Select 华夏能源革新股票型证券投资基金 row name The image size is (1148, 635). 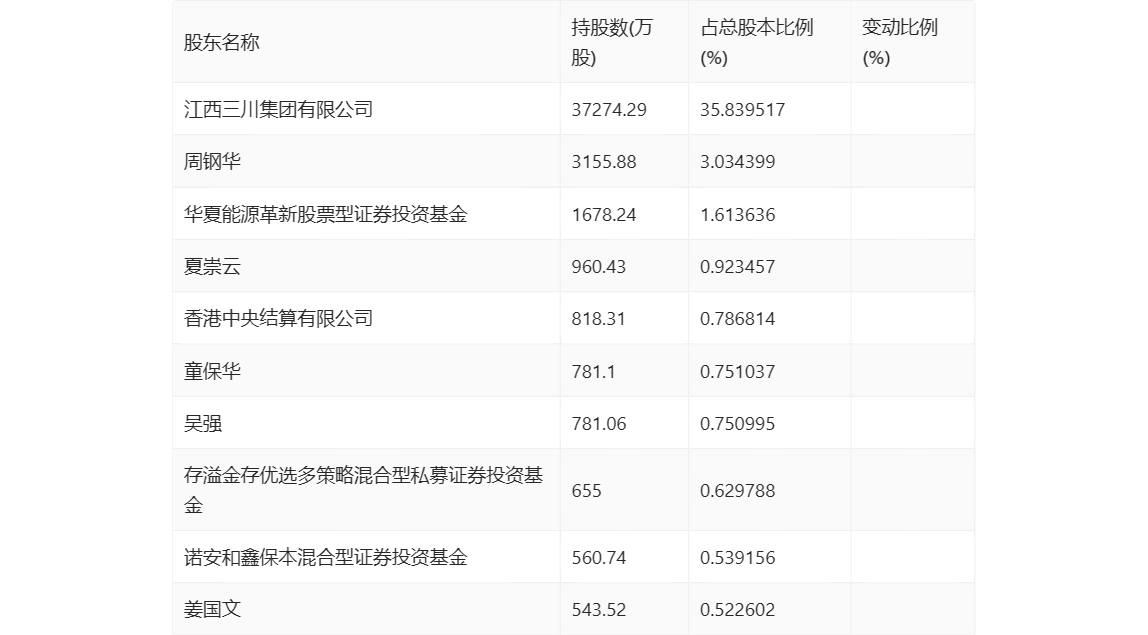[x=326, y=215]
